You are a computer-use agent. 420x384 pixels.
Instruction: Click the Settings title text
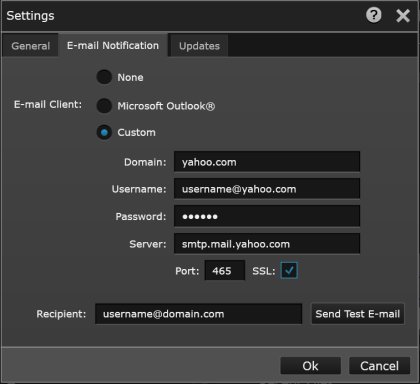[30, 16]
